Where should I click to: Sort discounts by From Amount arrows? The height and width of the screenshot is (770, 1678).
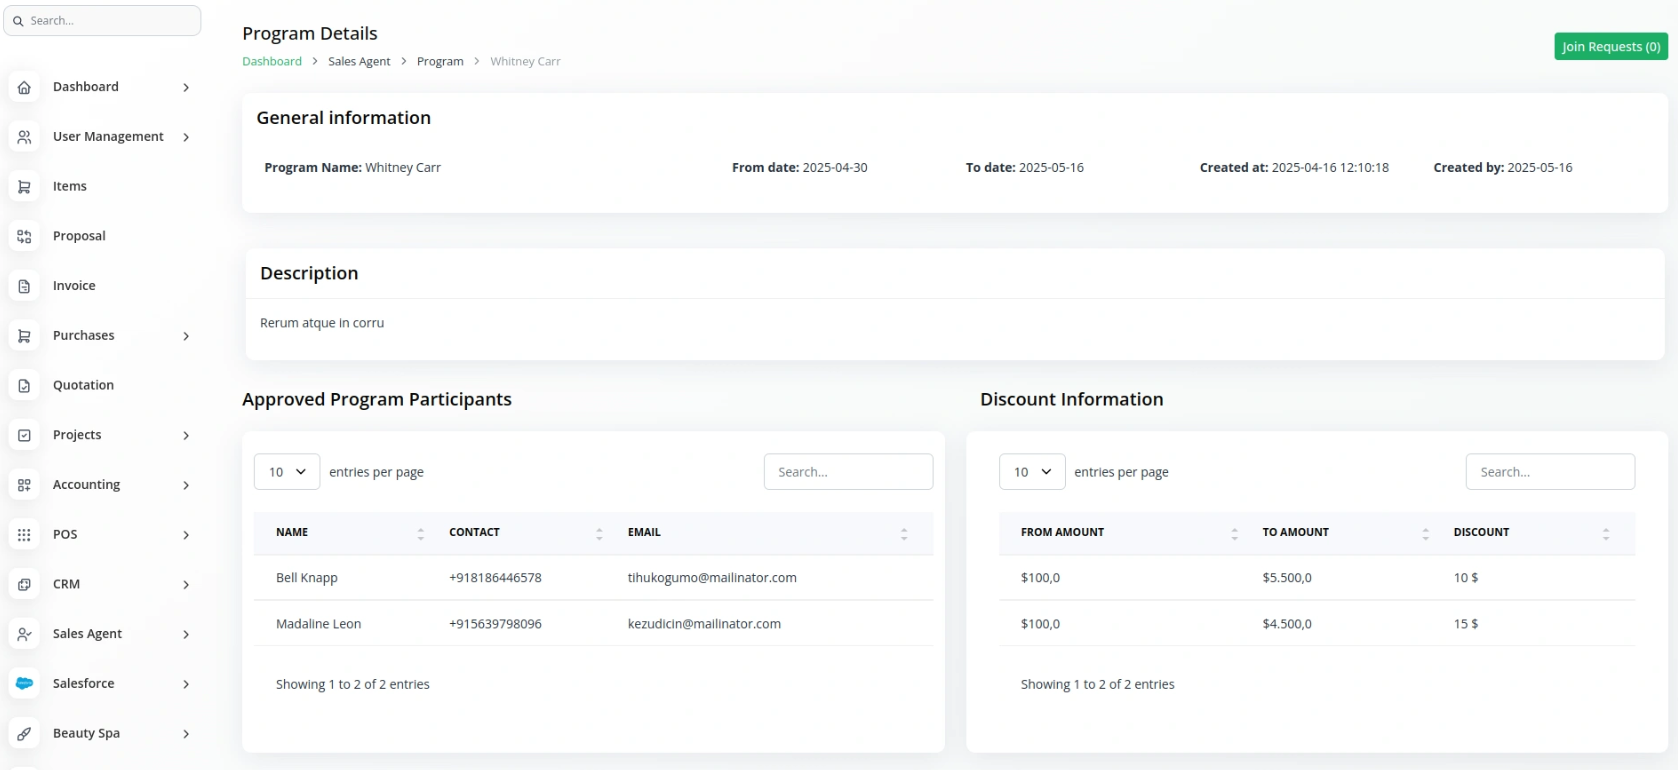coord(1234,534)
